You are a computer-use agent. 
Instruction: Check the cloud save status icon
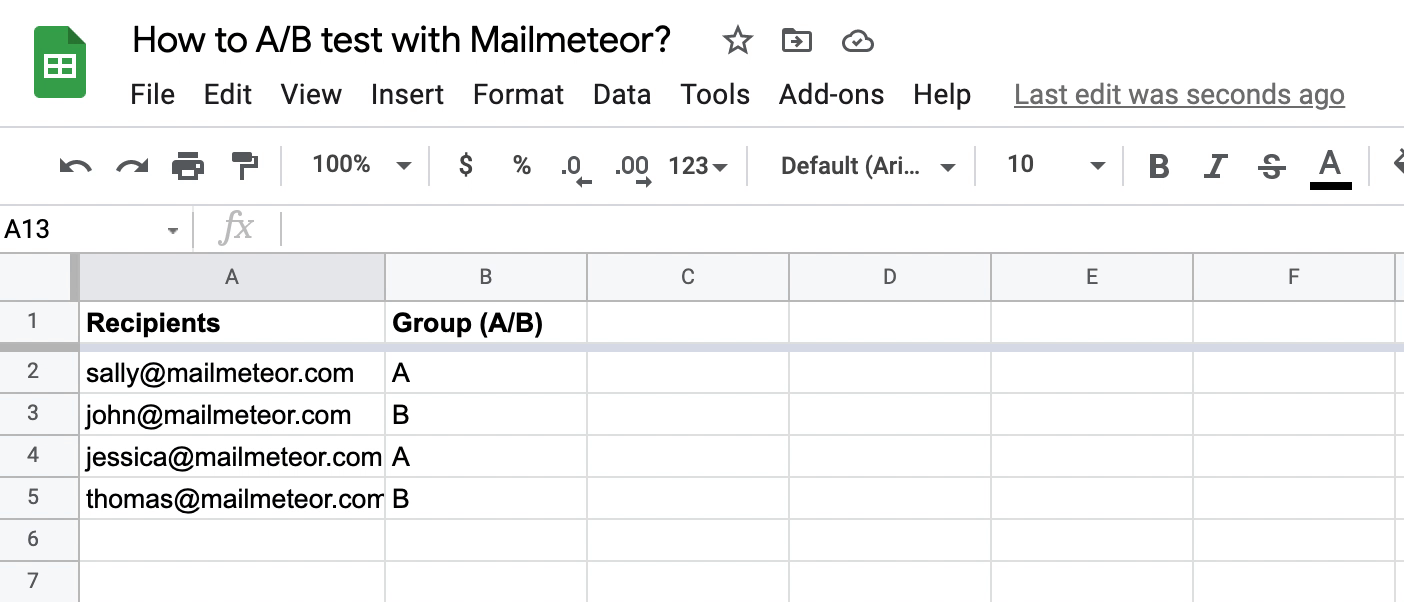pyautogui.click(x=858, y=41)
